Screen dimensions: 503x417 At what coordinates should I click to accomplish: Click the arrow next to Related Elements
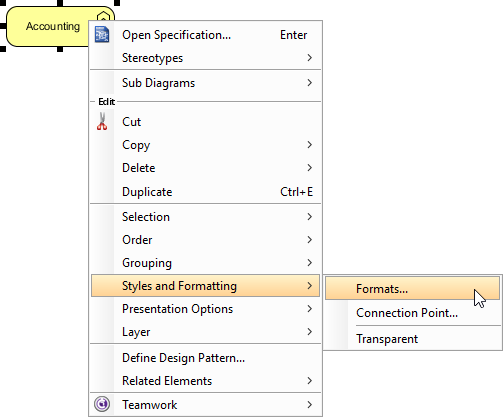pyautogui.click(x=310, y=381)
